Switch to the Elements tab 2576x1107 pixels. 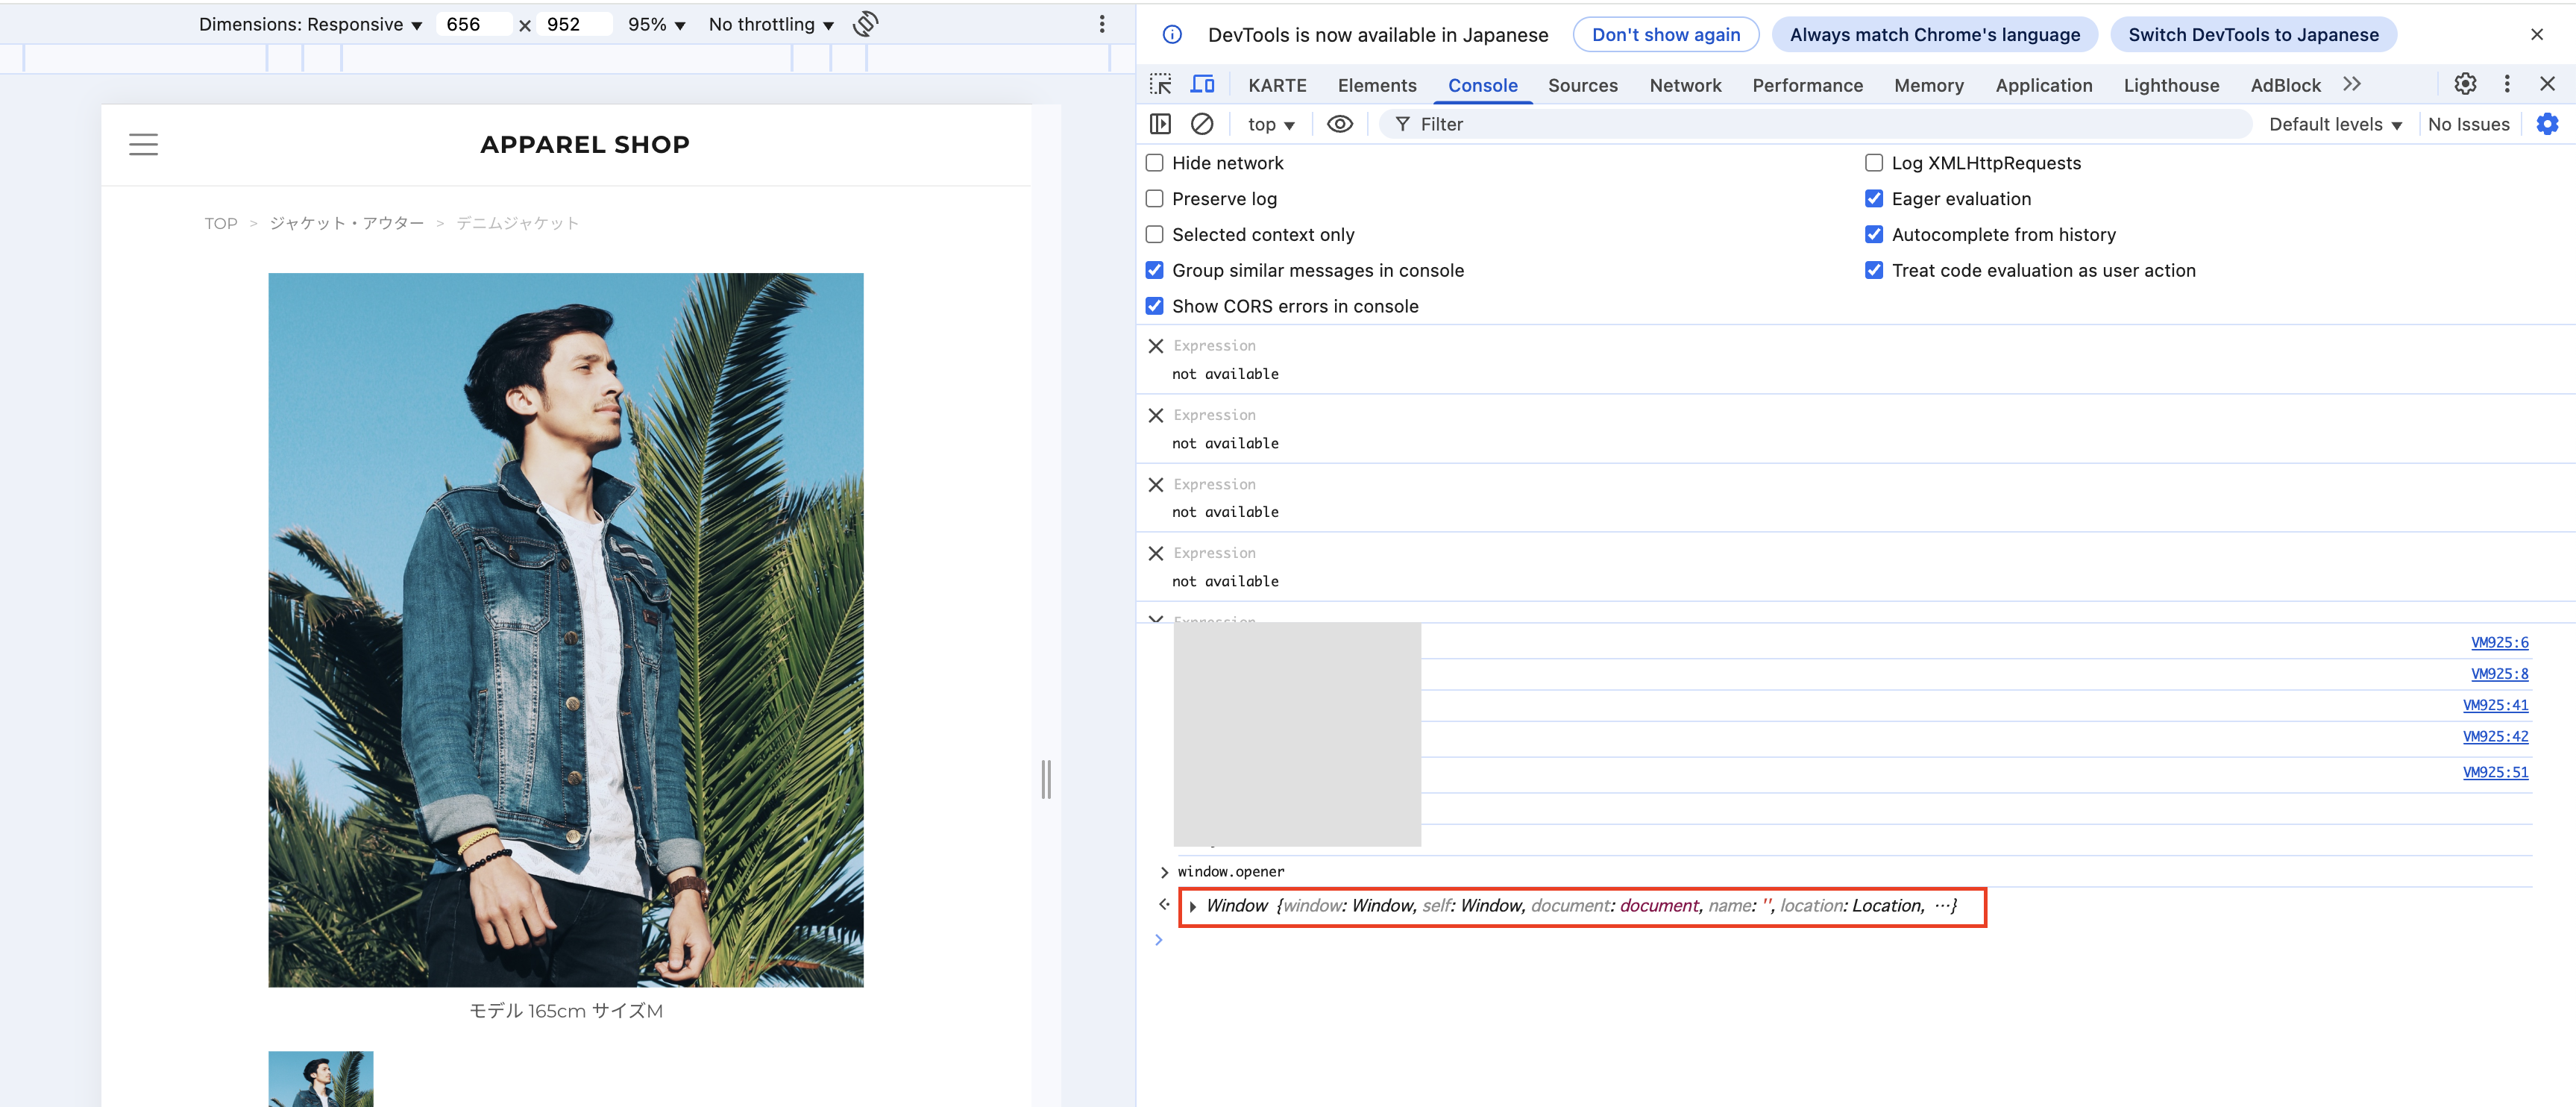tap(1377, 85)
